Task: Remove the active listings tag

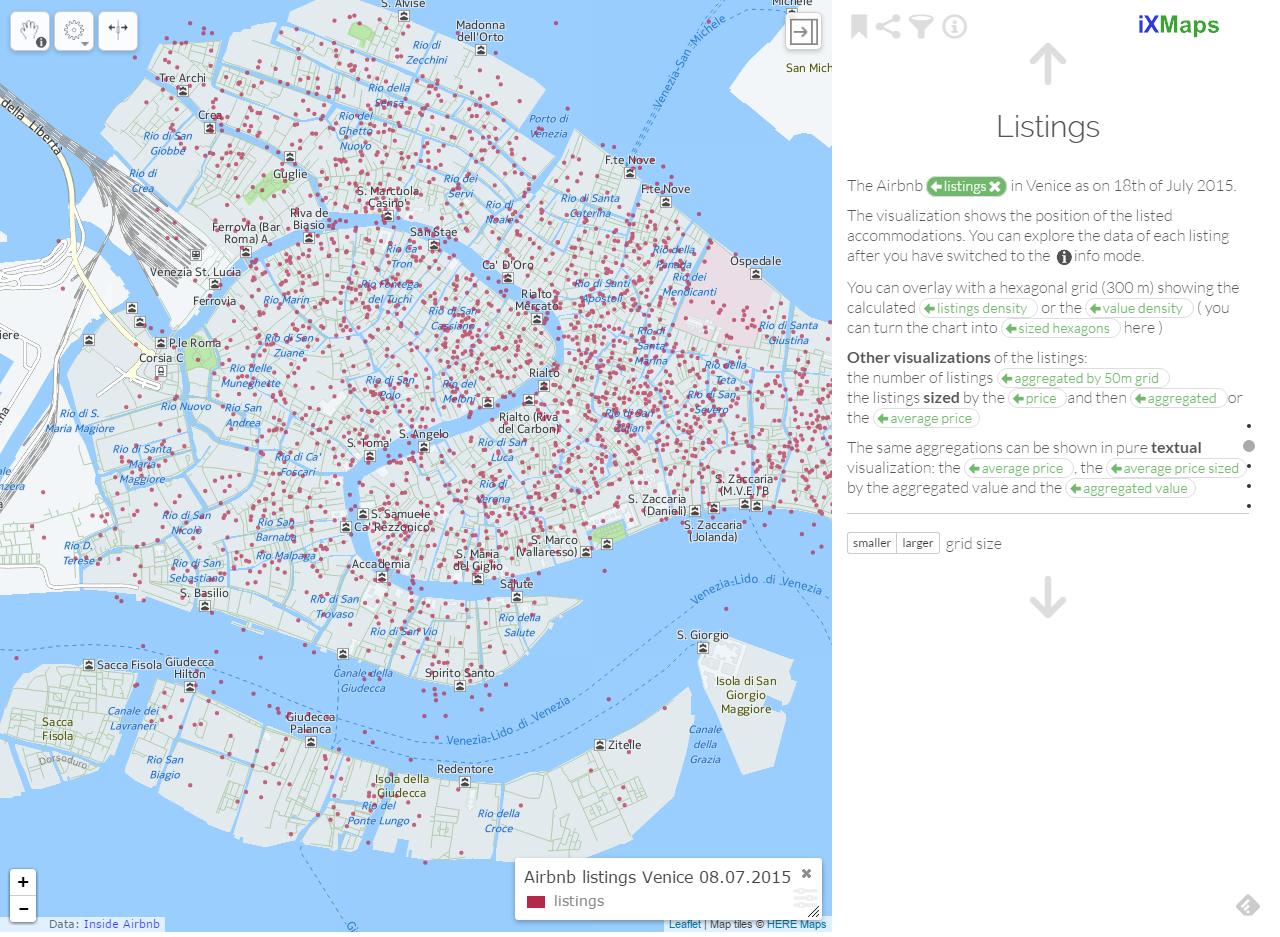Action: (995, 186)
